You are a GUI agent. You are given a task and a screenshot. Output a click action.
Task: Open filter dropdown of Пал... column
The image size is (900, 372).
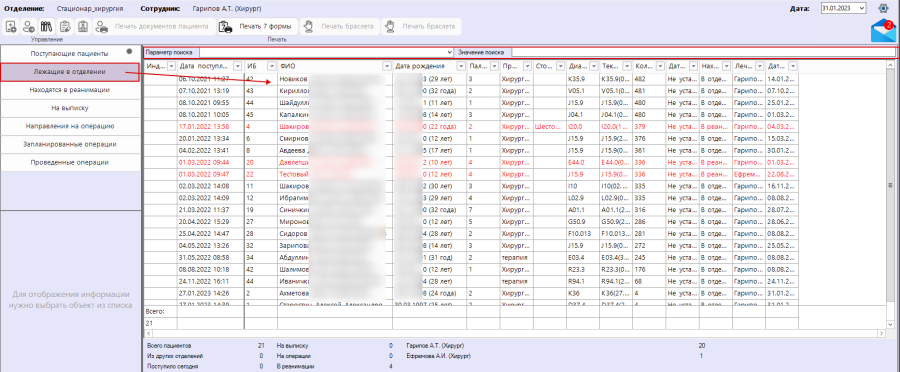494,67
